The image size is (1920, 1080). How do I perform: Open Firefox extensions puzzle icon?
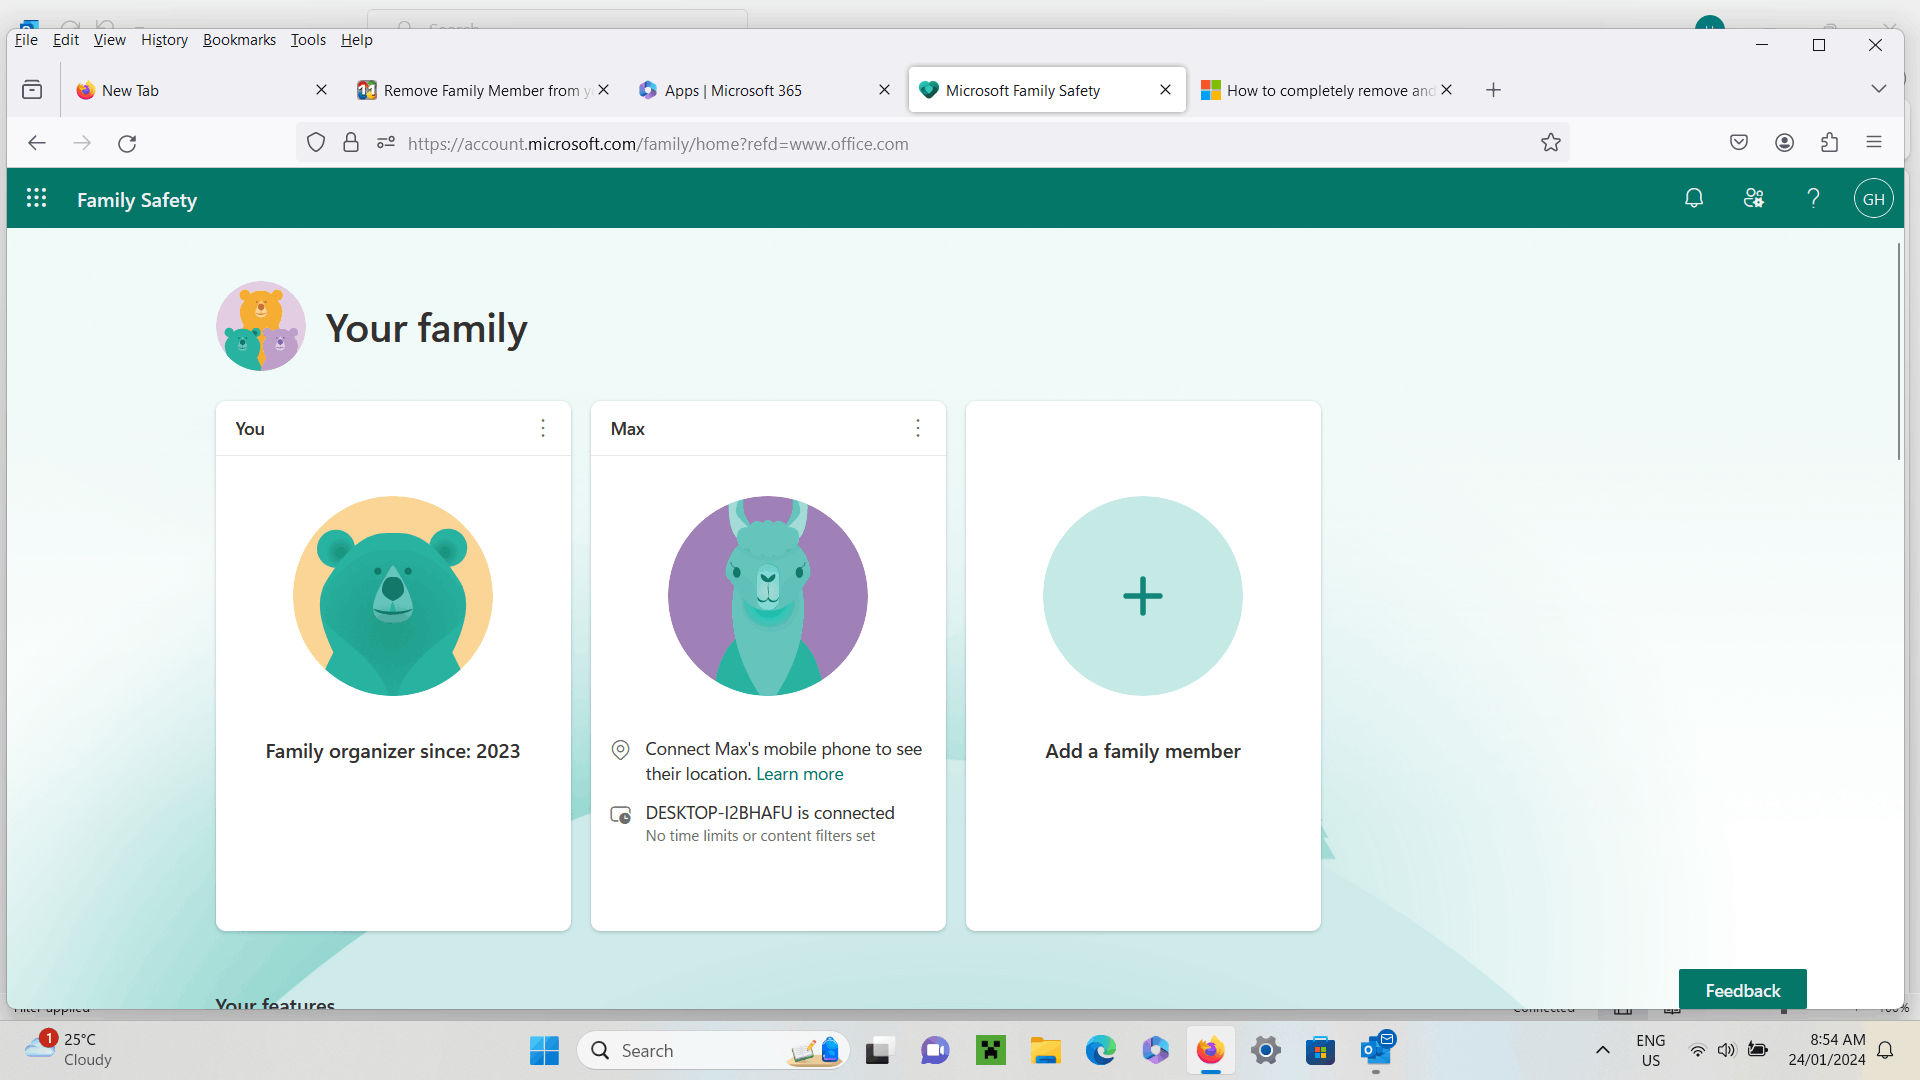[1830, 142]
